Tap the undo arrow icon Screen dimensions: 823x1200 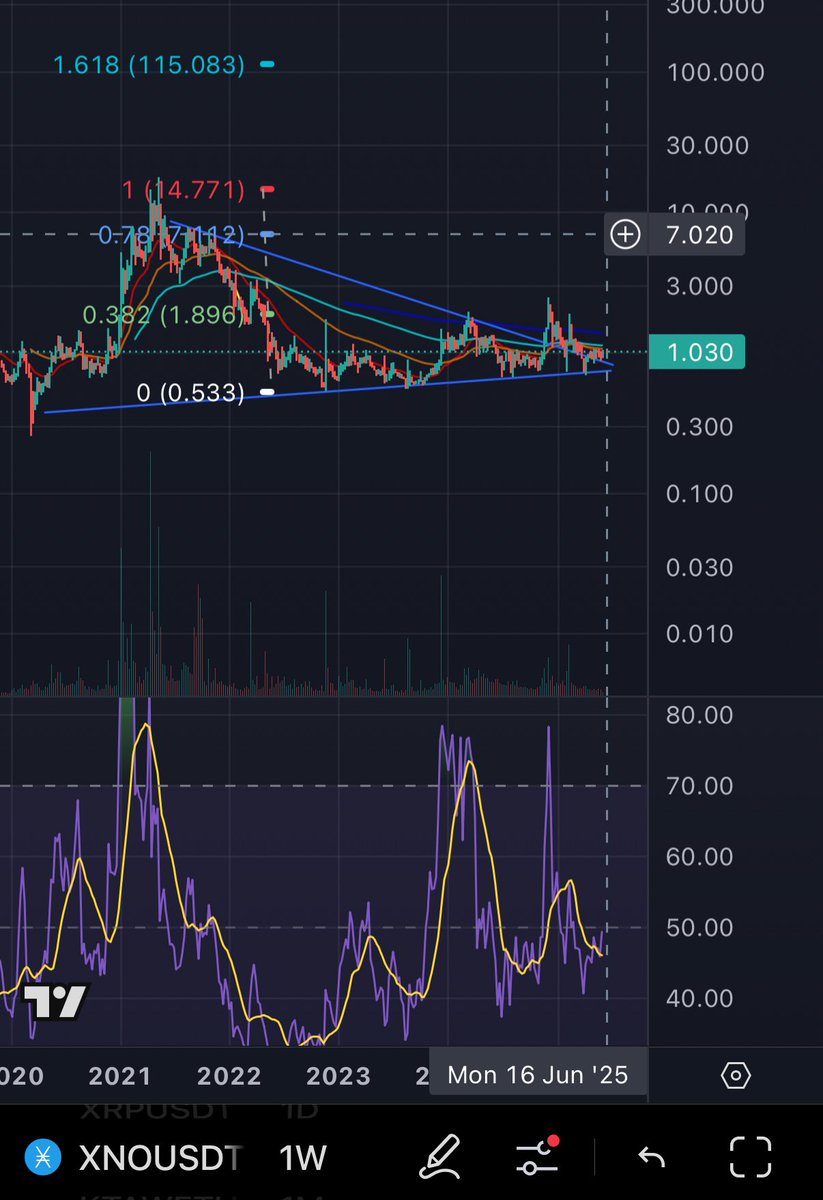(652, 1158)
